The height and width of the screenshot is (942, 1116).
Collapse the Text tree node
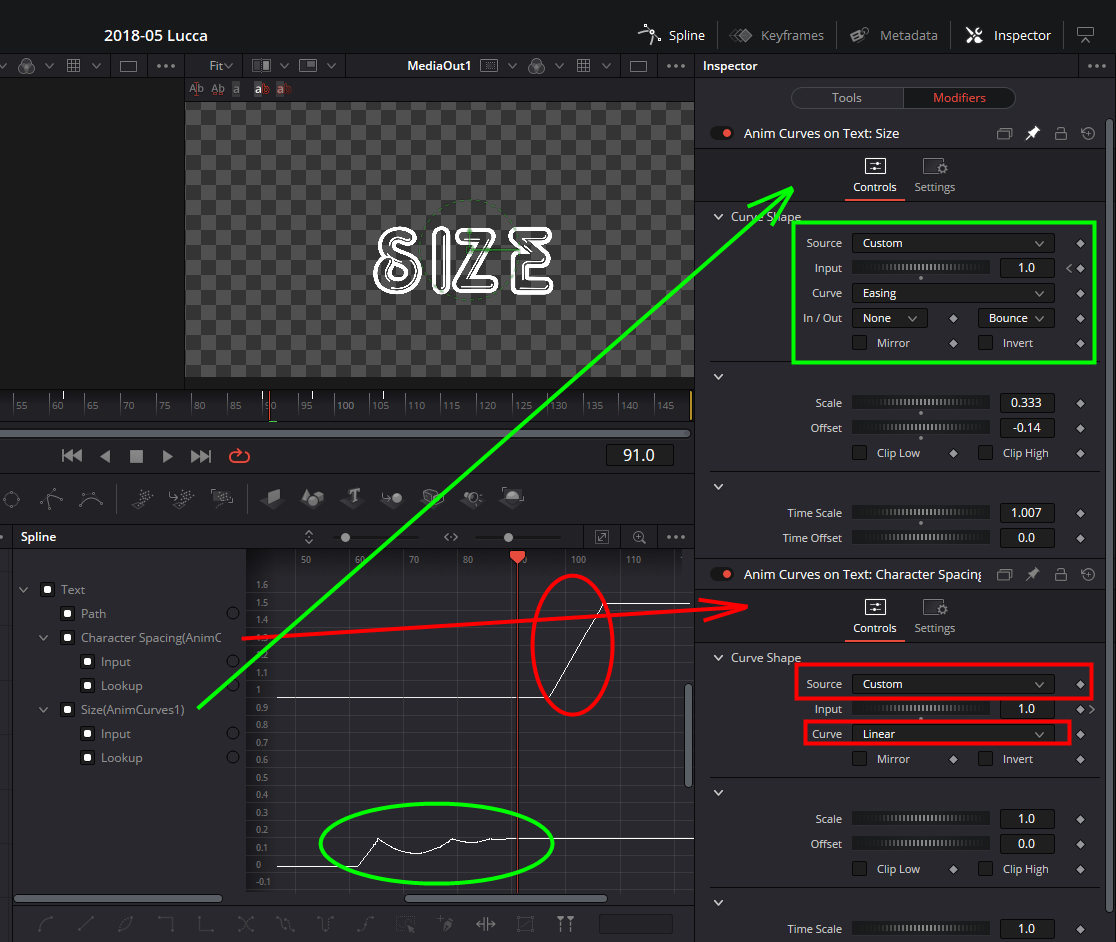click(x=24, y=590)
